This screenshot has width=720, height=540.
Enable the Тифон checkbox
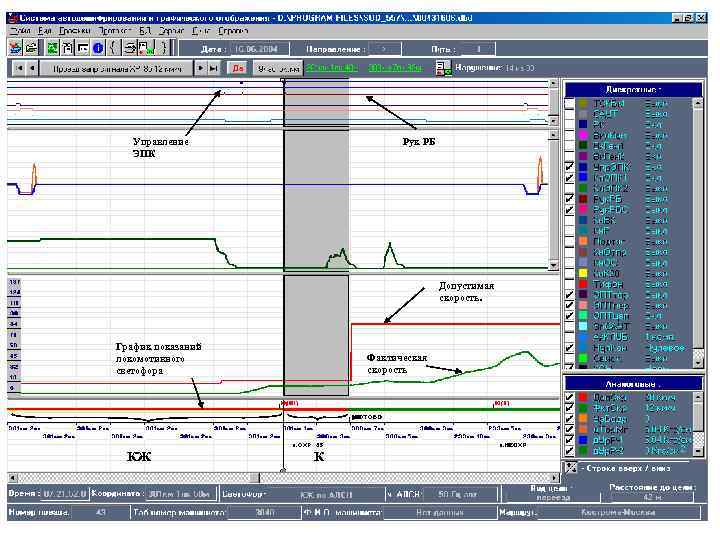pyautogui.click(x=569, y=284)
